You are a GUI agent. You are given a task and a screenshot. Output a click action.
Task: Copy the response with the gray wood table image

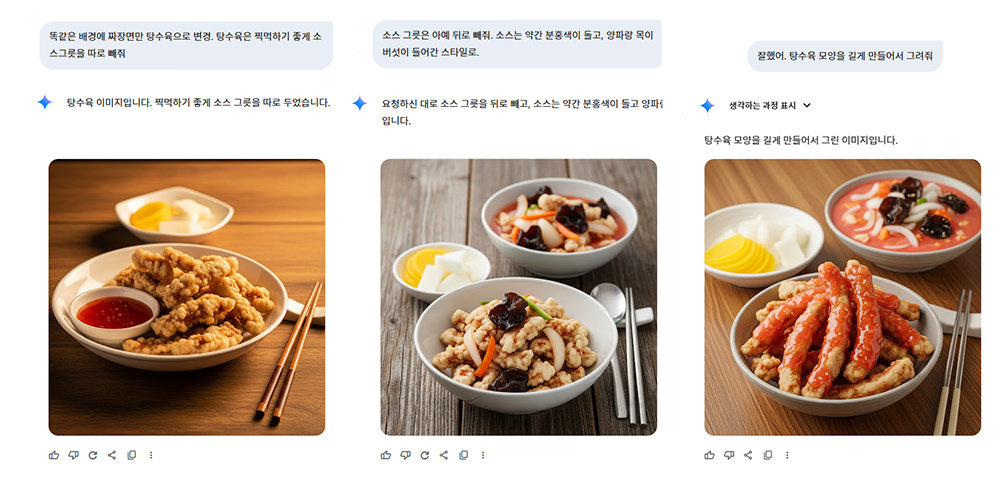pos(464,455)
